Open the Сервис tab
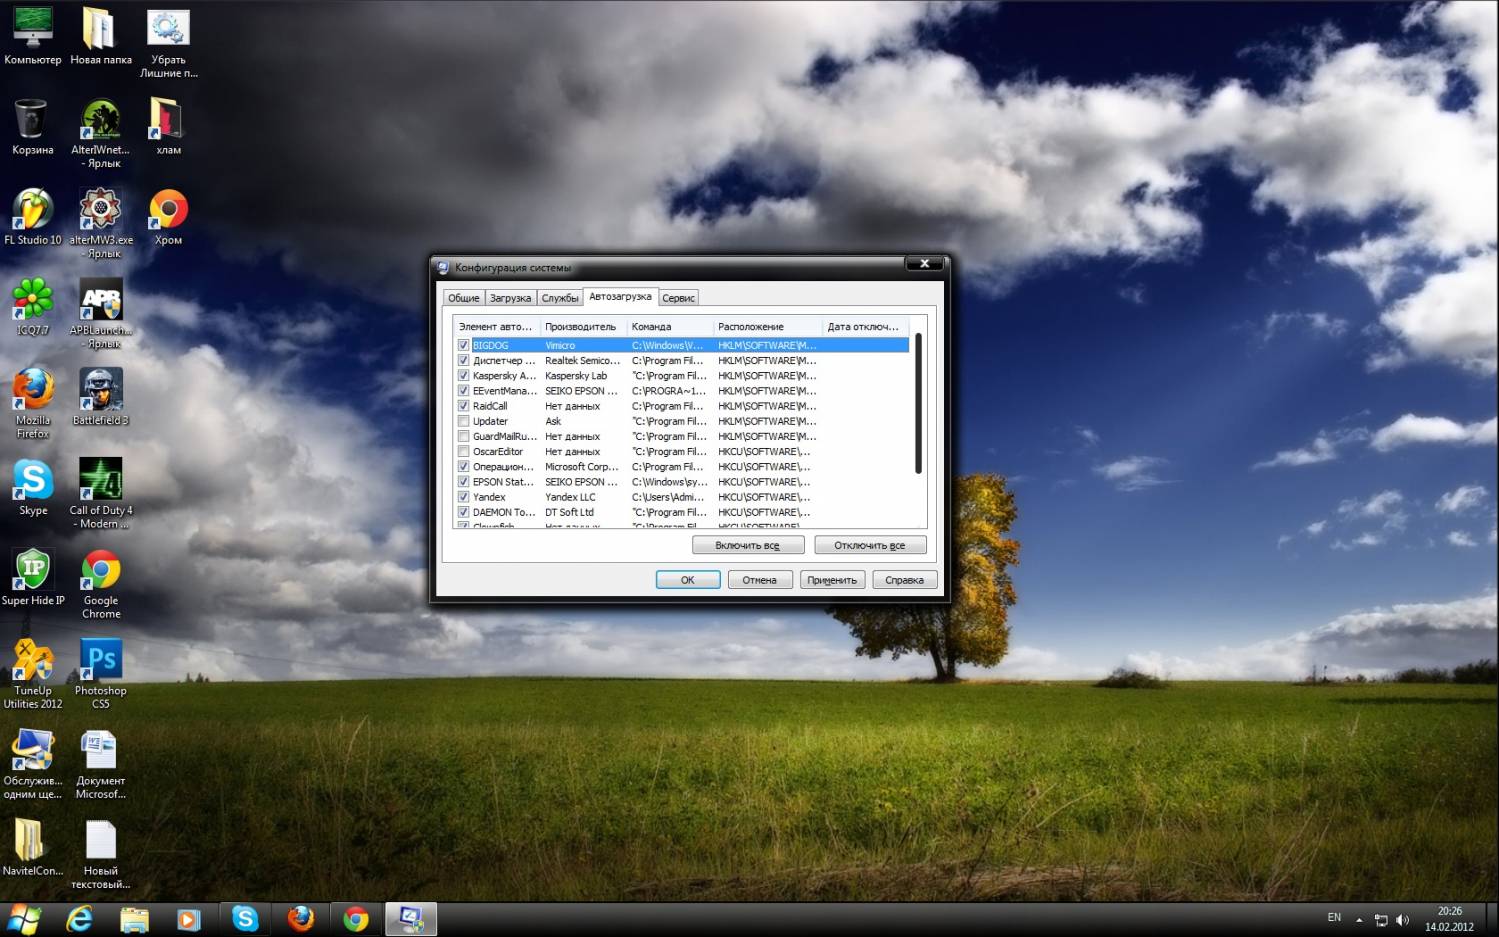 click(678, 298)
